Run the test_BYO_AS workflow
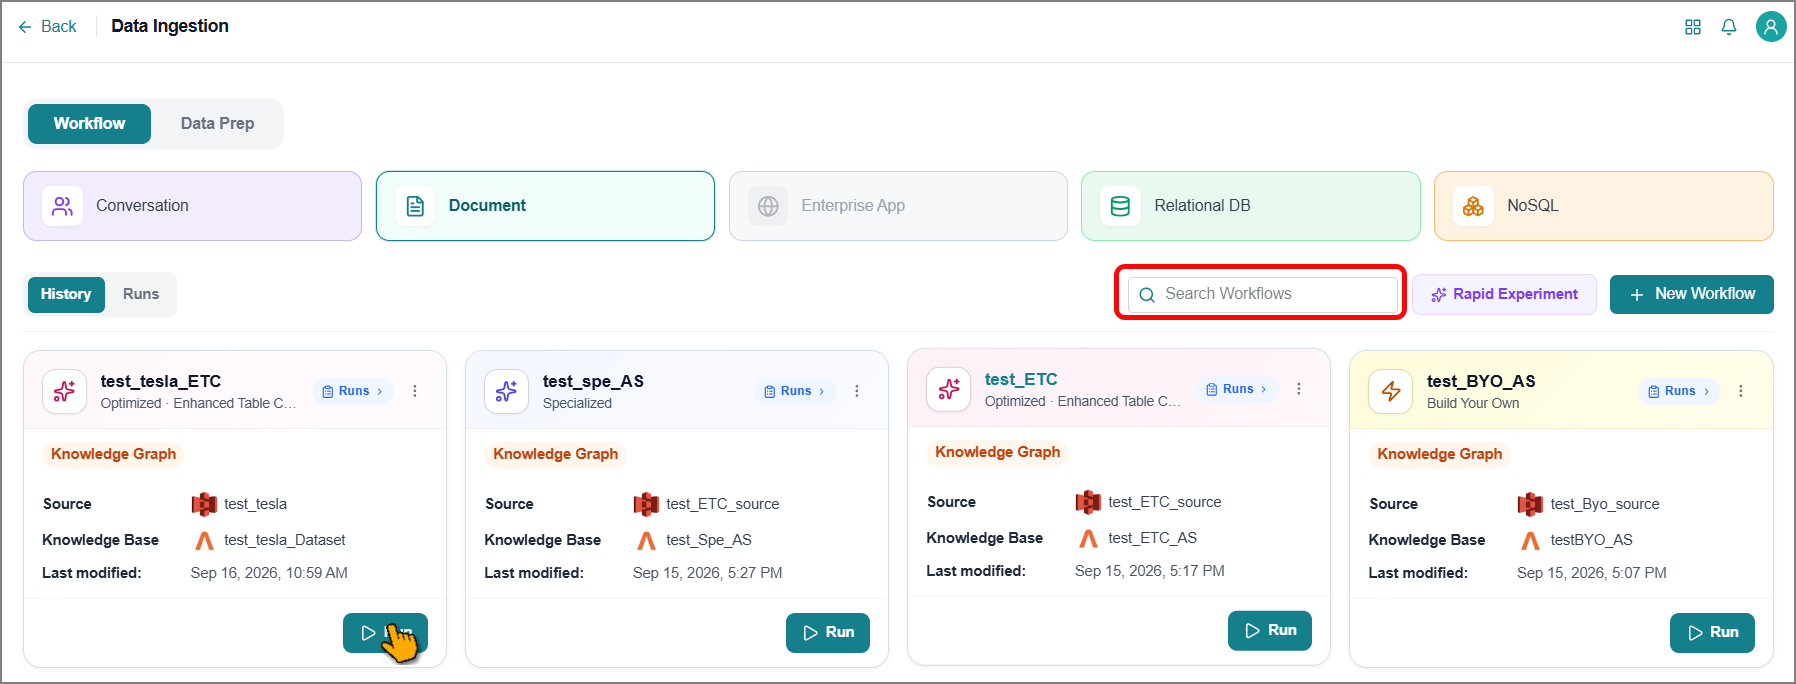1796x684 pixels. (1712, 633)
